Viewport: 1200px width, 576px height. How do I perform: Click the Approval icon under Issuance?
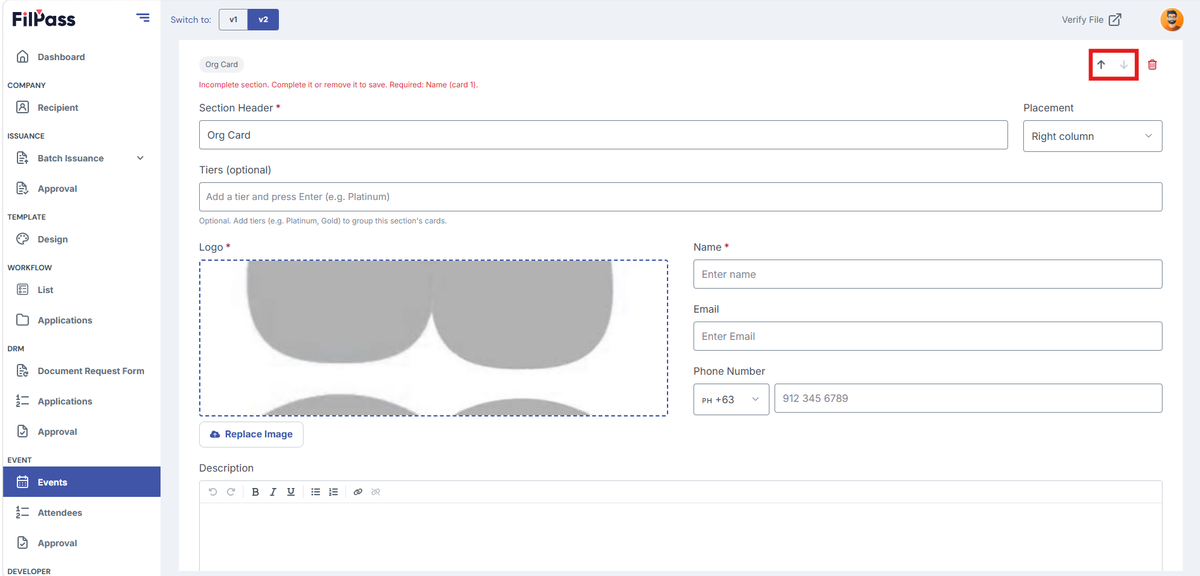23,188
